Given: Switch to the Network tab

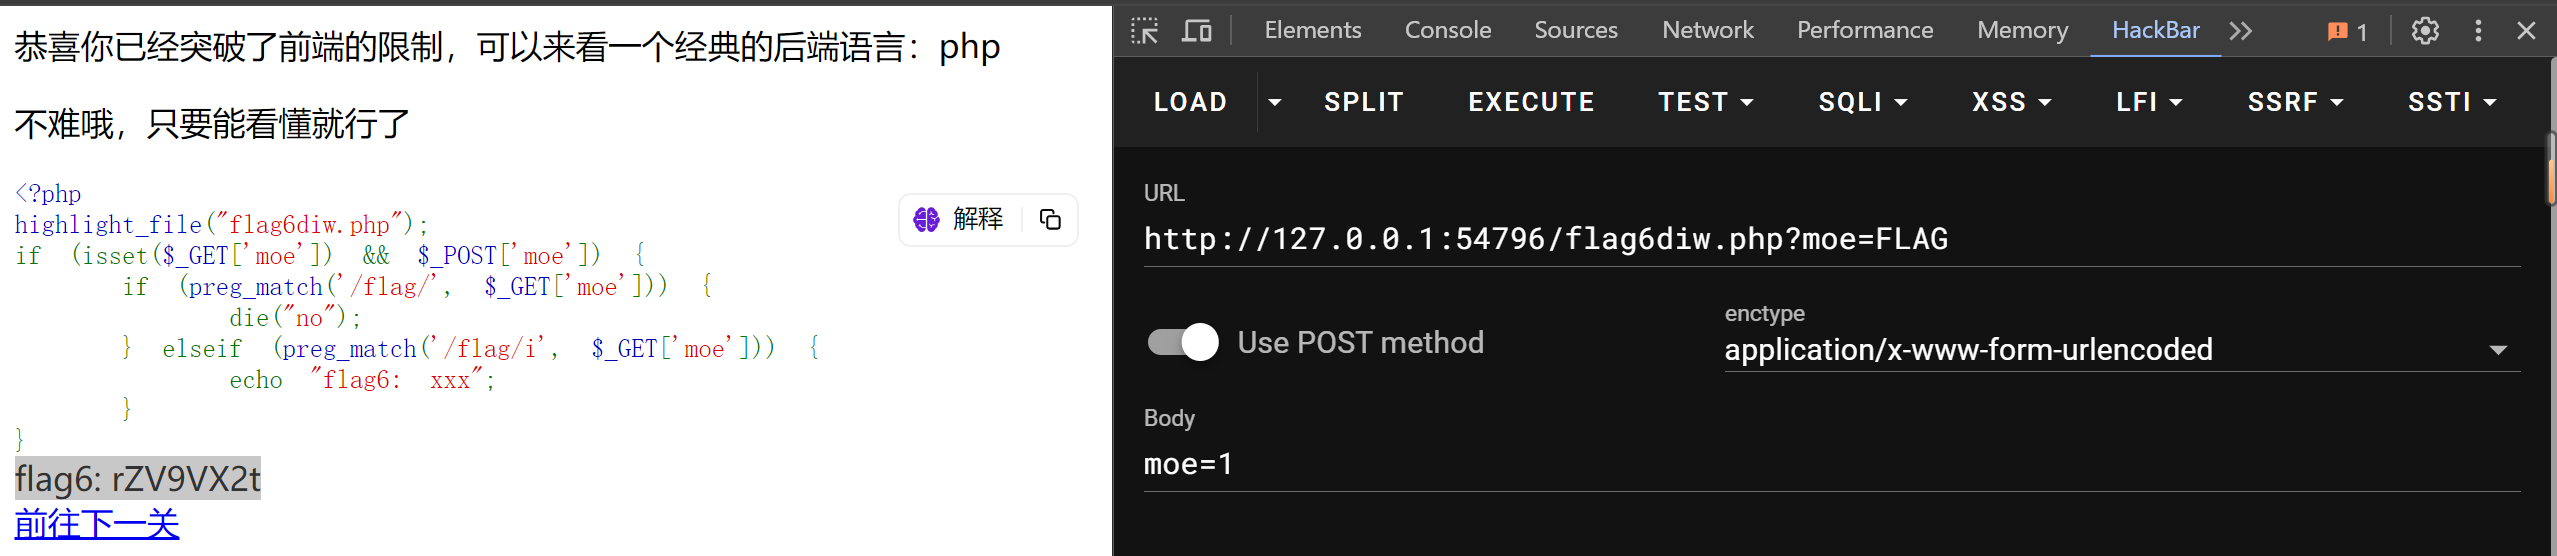Looking at the screenshot, I should click(1708, 30).
